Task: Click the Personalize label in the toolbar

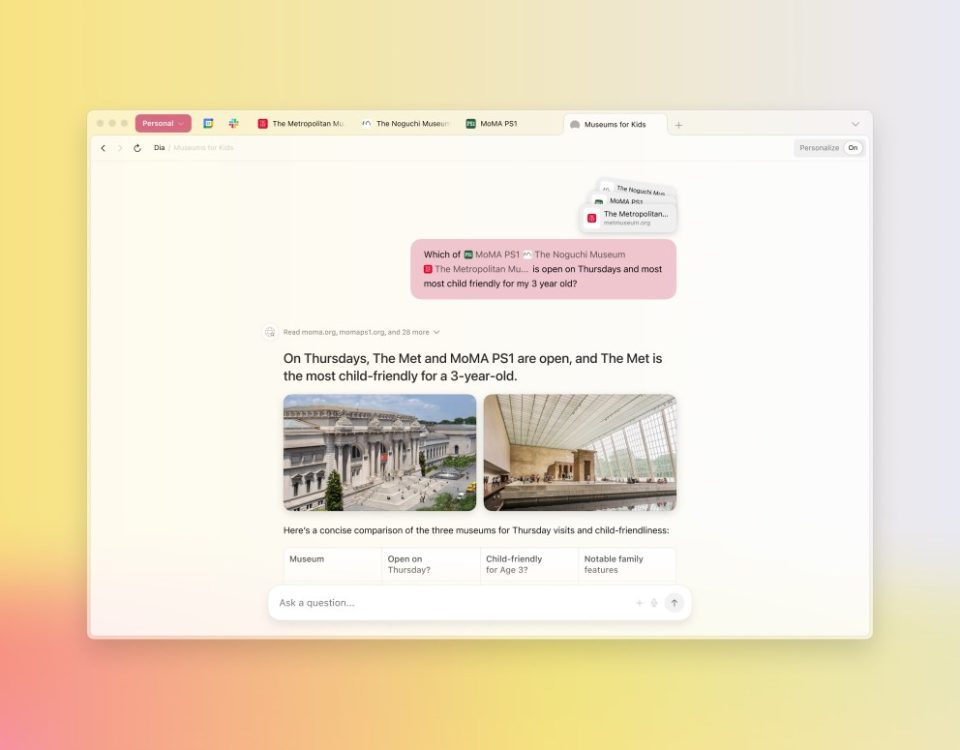Action: 818,147
